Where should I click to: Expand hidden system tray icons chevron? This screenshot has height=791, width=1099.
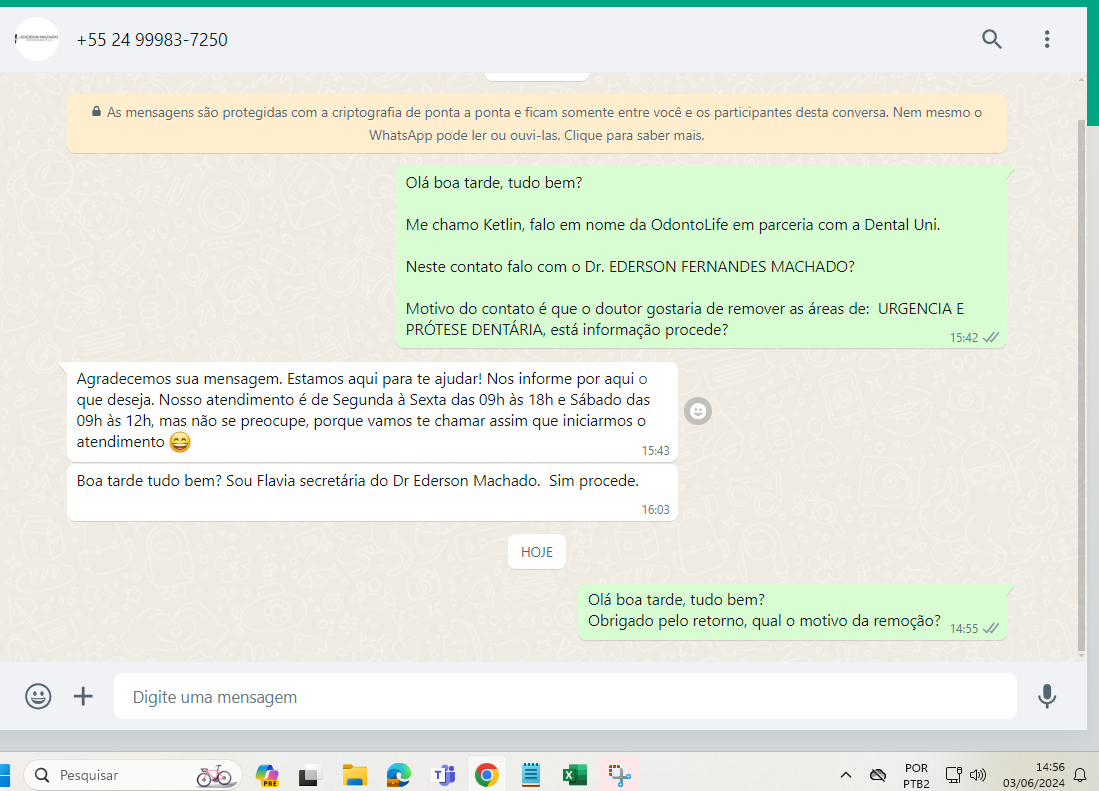[846, 775]
